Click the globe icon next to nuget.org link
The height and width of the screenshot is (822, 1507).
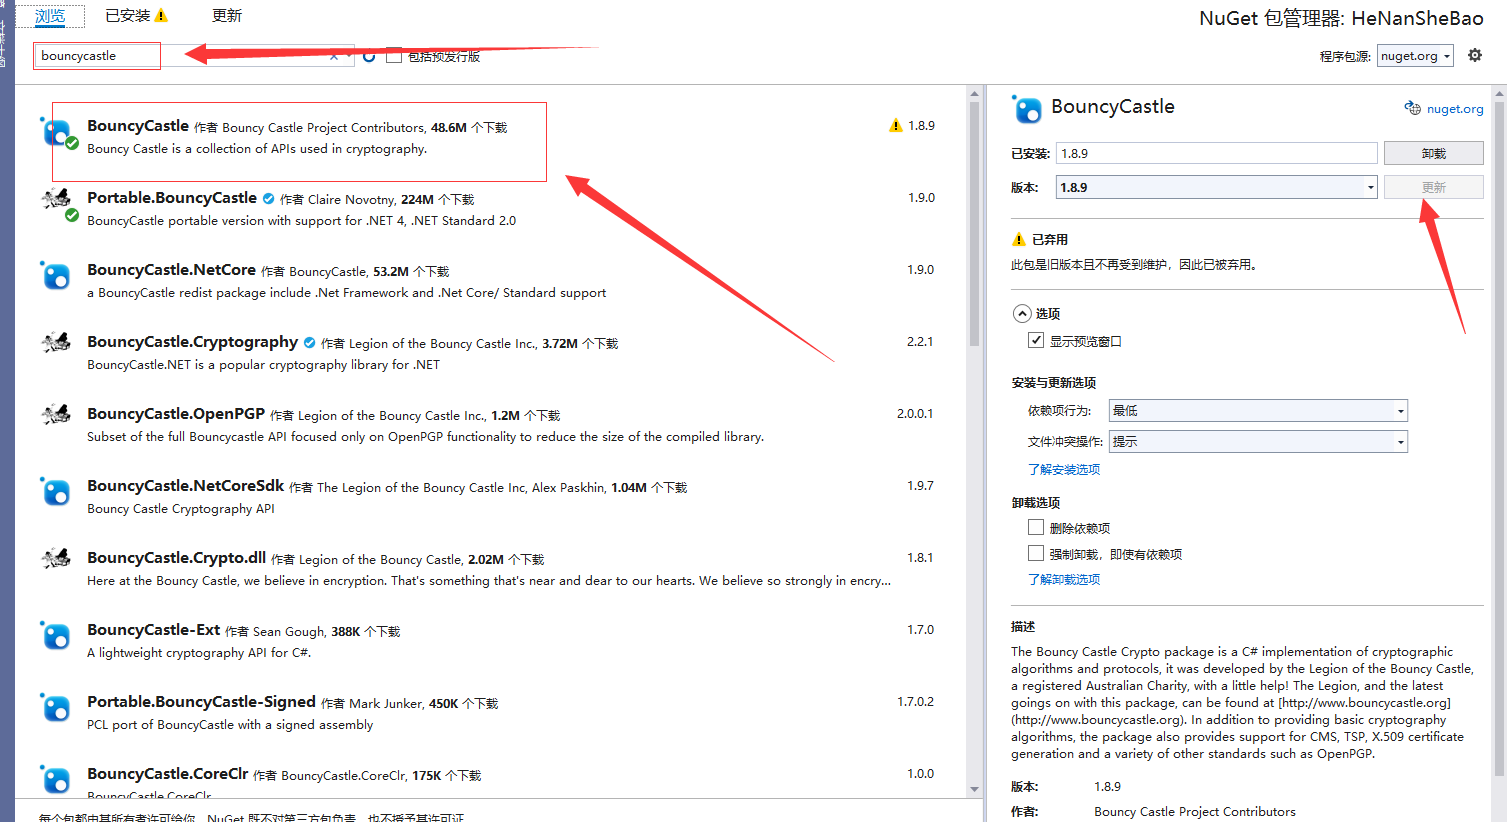pyautogui.click(x=1413, y=108)
